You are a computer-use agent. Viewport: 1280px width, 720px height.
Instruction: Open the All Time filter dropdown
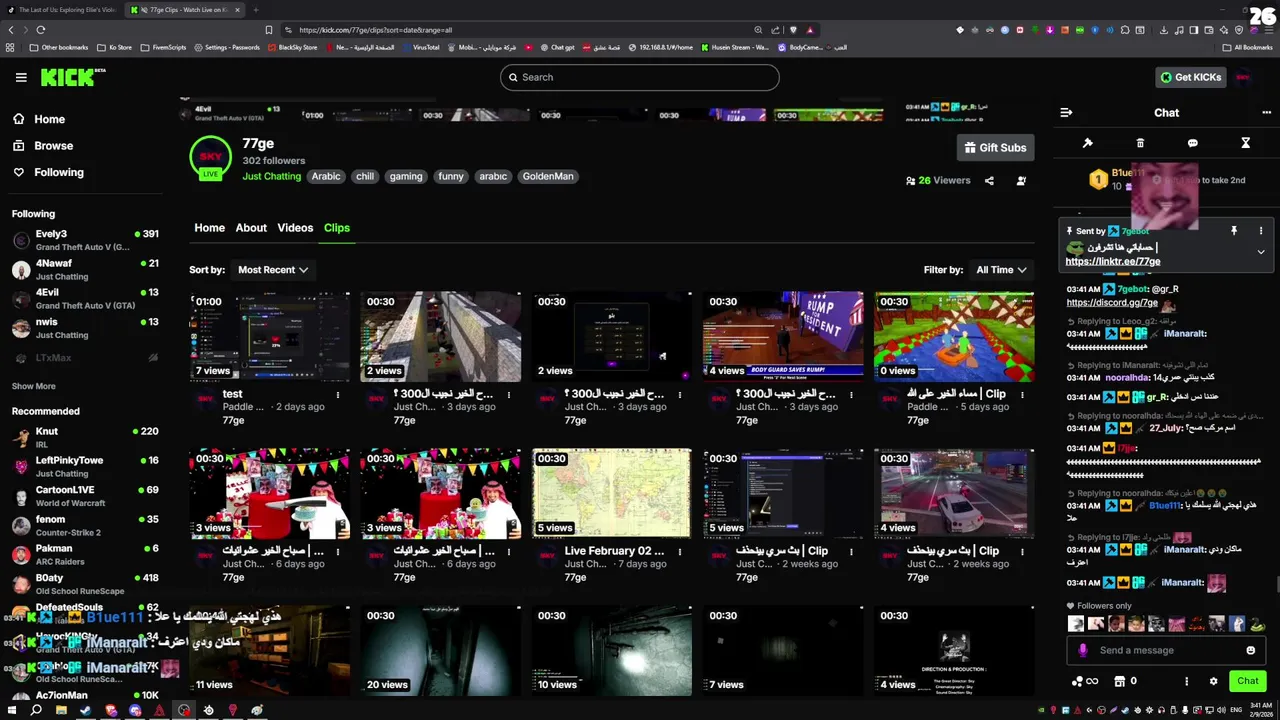[1001, 270]
